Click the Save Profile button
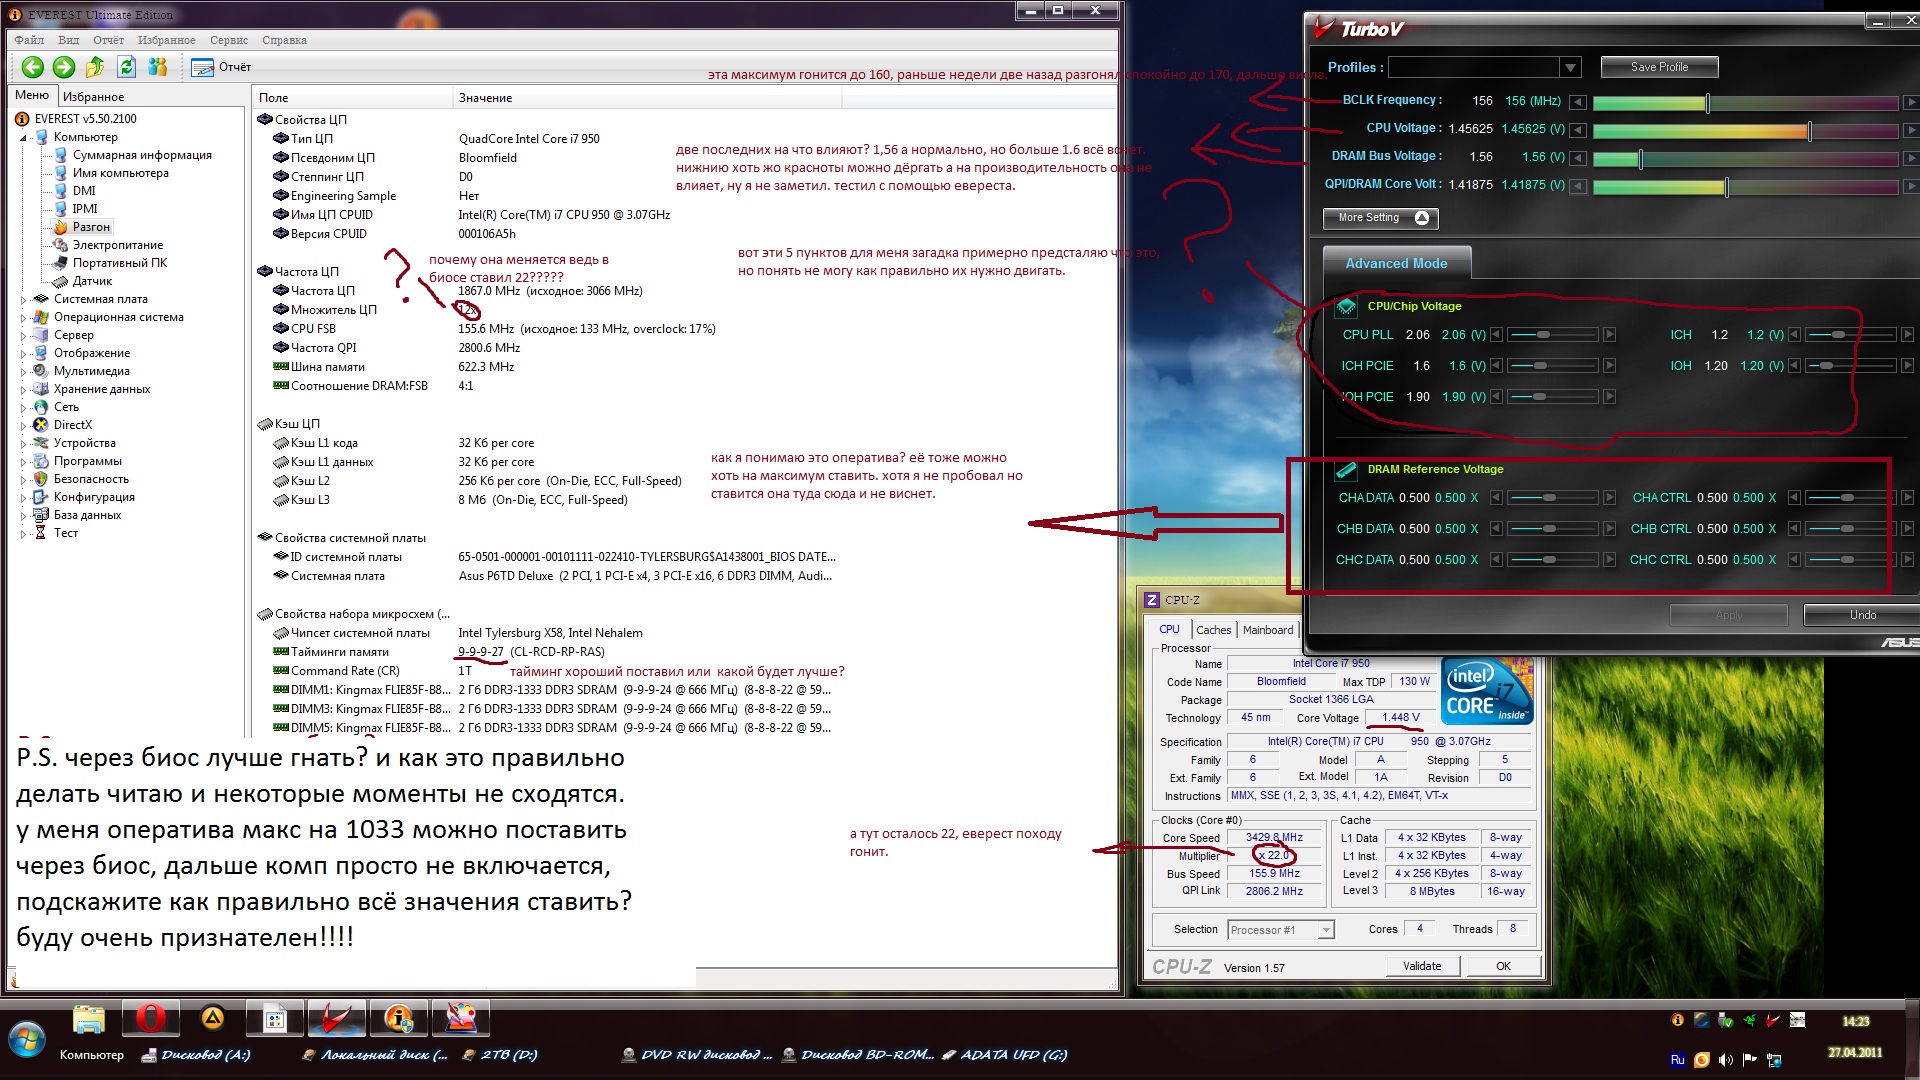Screen dimensions: 1920x1080 tap(1659, 67)
